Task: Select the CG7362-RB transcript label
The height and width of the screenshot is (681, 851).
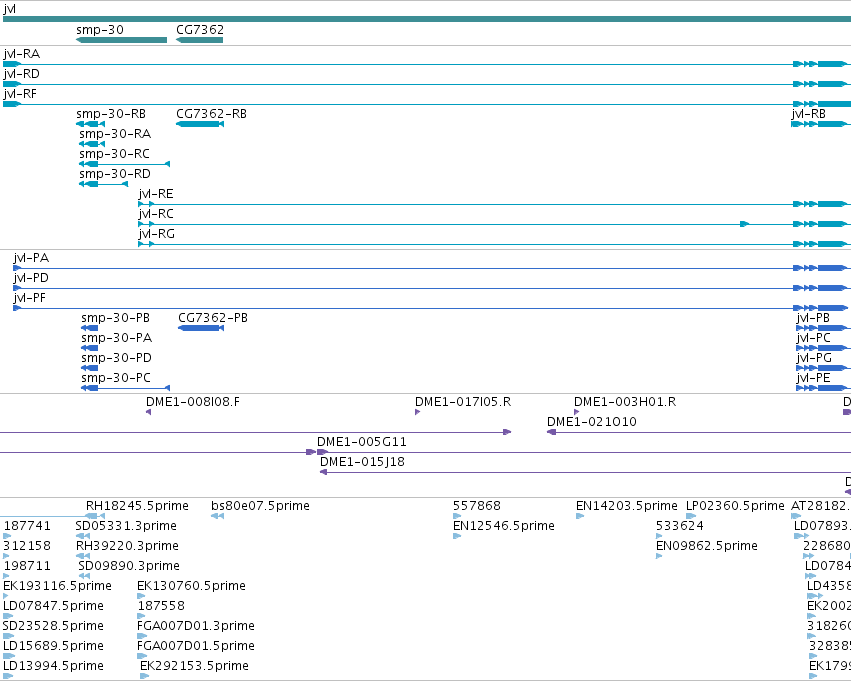Action: [211, 114]
